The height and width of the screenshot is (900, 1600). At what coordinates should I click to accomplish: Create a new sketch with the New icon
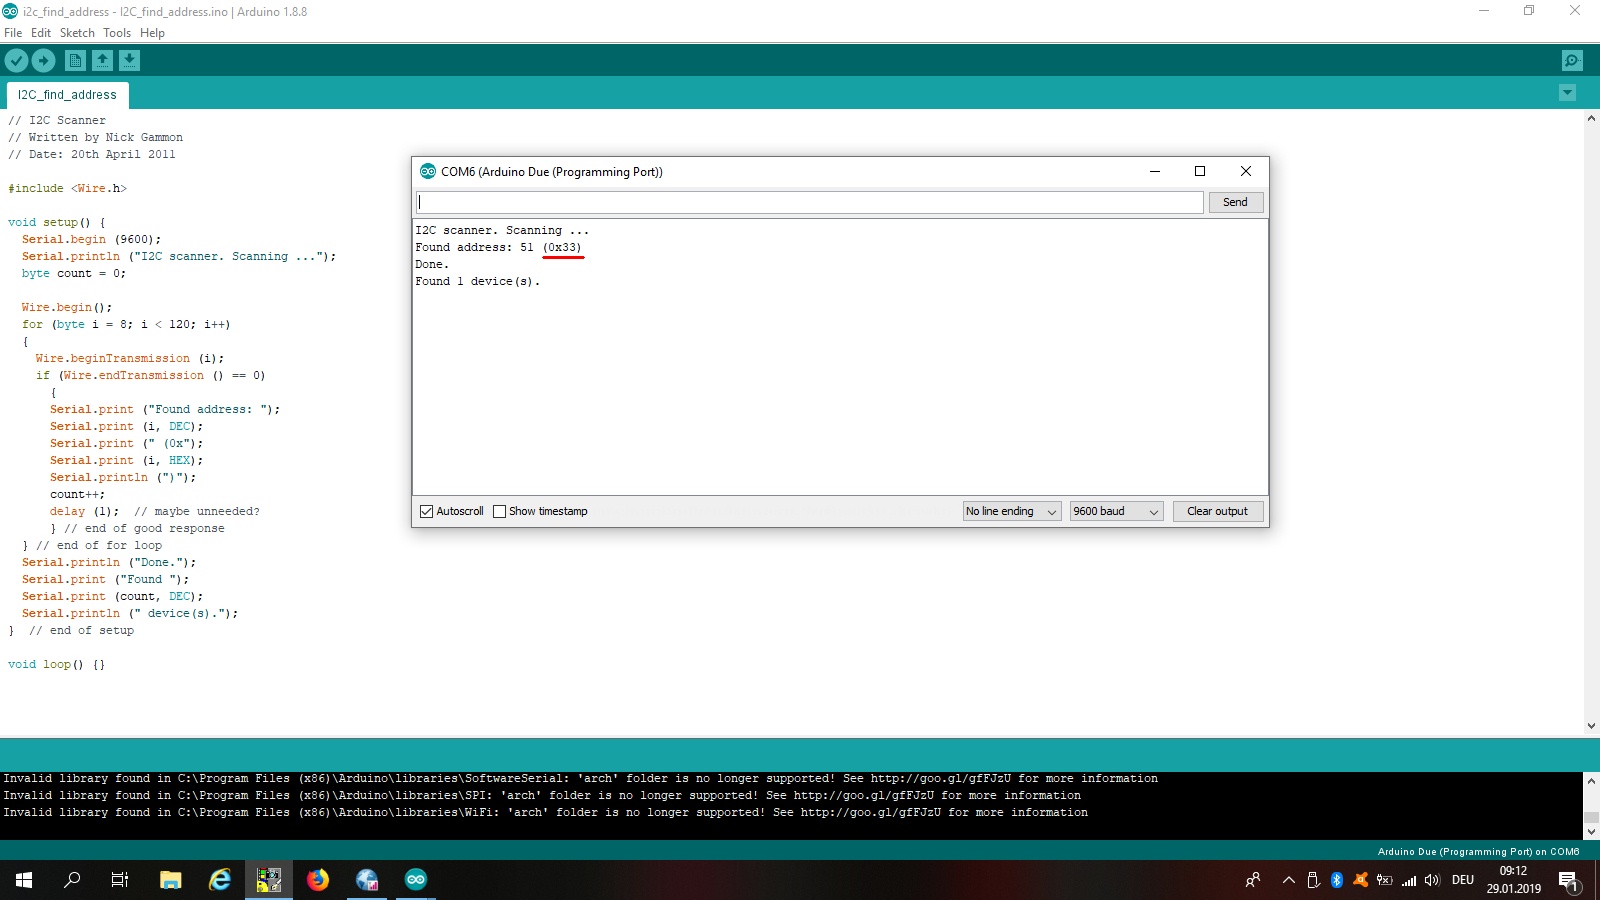pos(75,61)
